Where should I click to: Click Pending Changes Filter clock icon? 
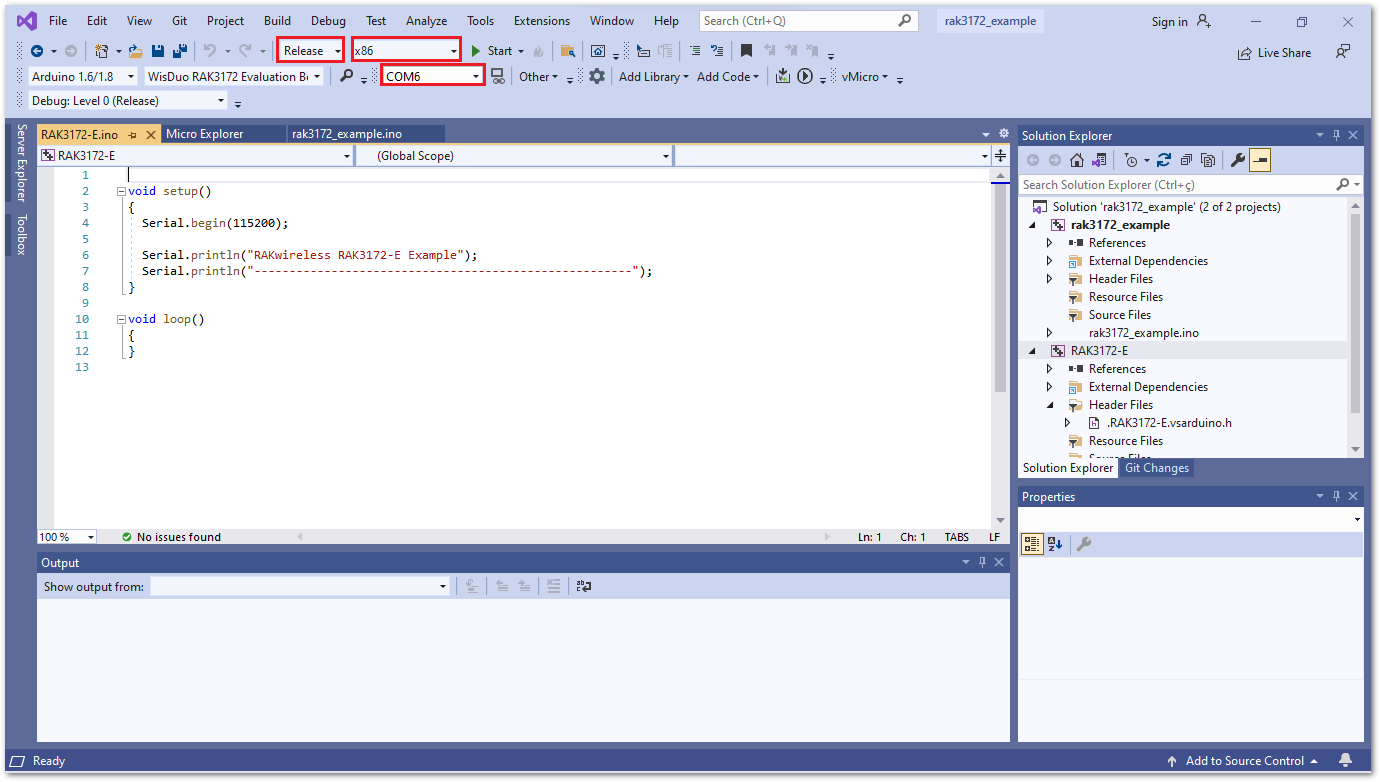tap(1130, 160)
